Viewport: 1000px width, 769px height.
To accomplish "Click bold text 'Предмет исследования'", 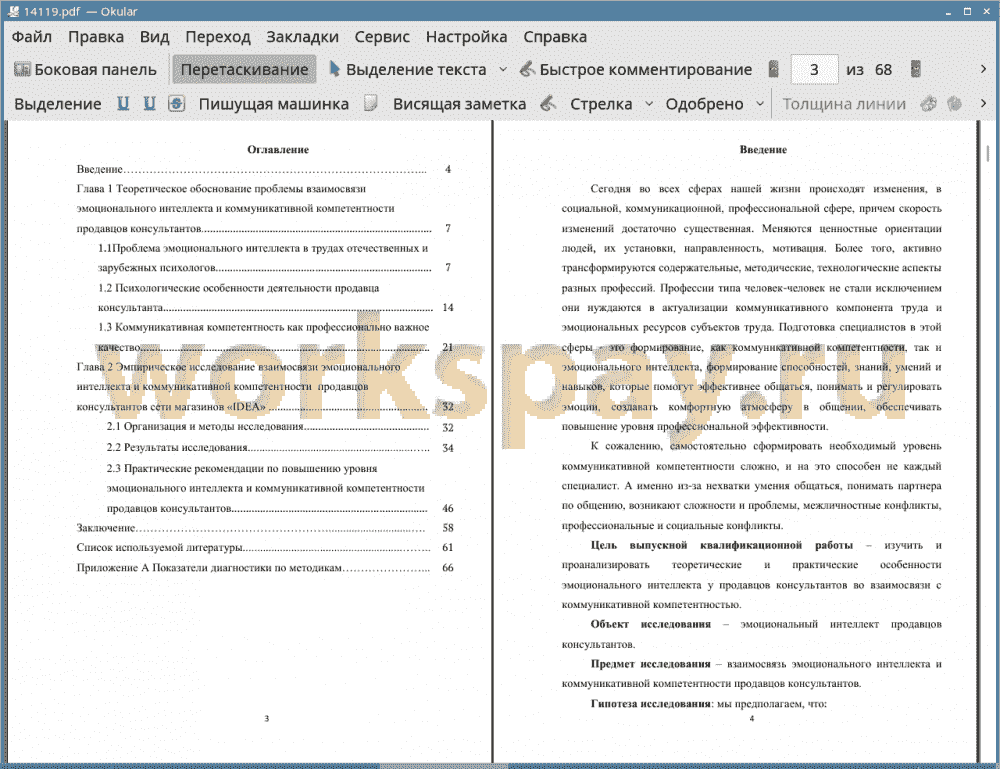I will (650, 664).
